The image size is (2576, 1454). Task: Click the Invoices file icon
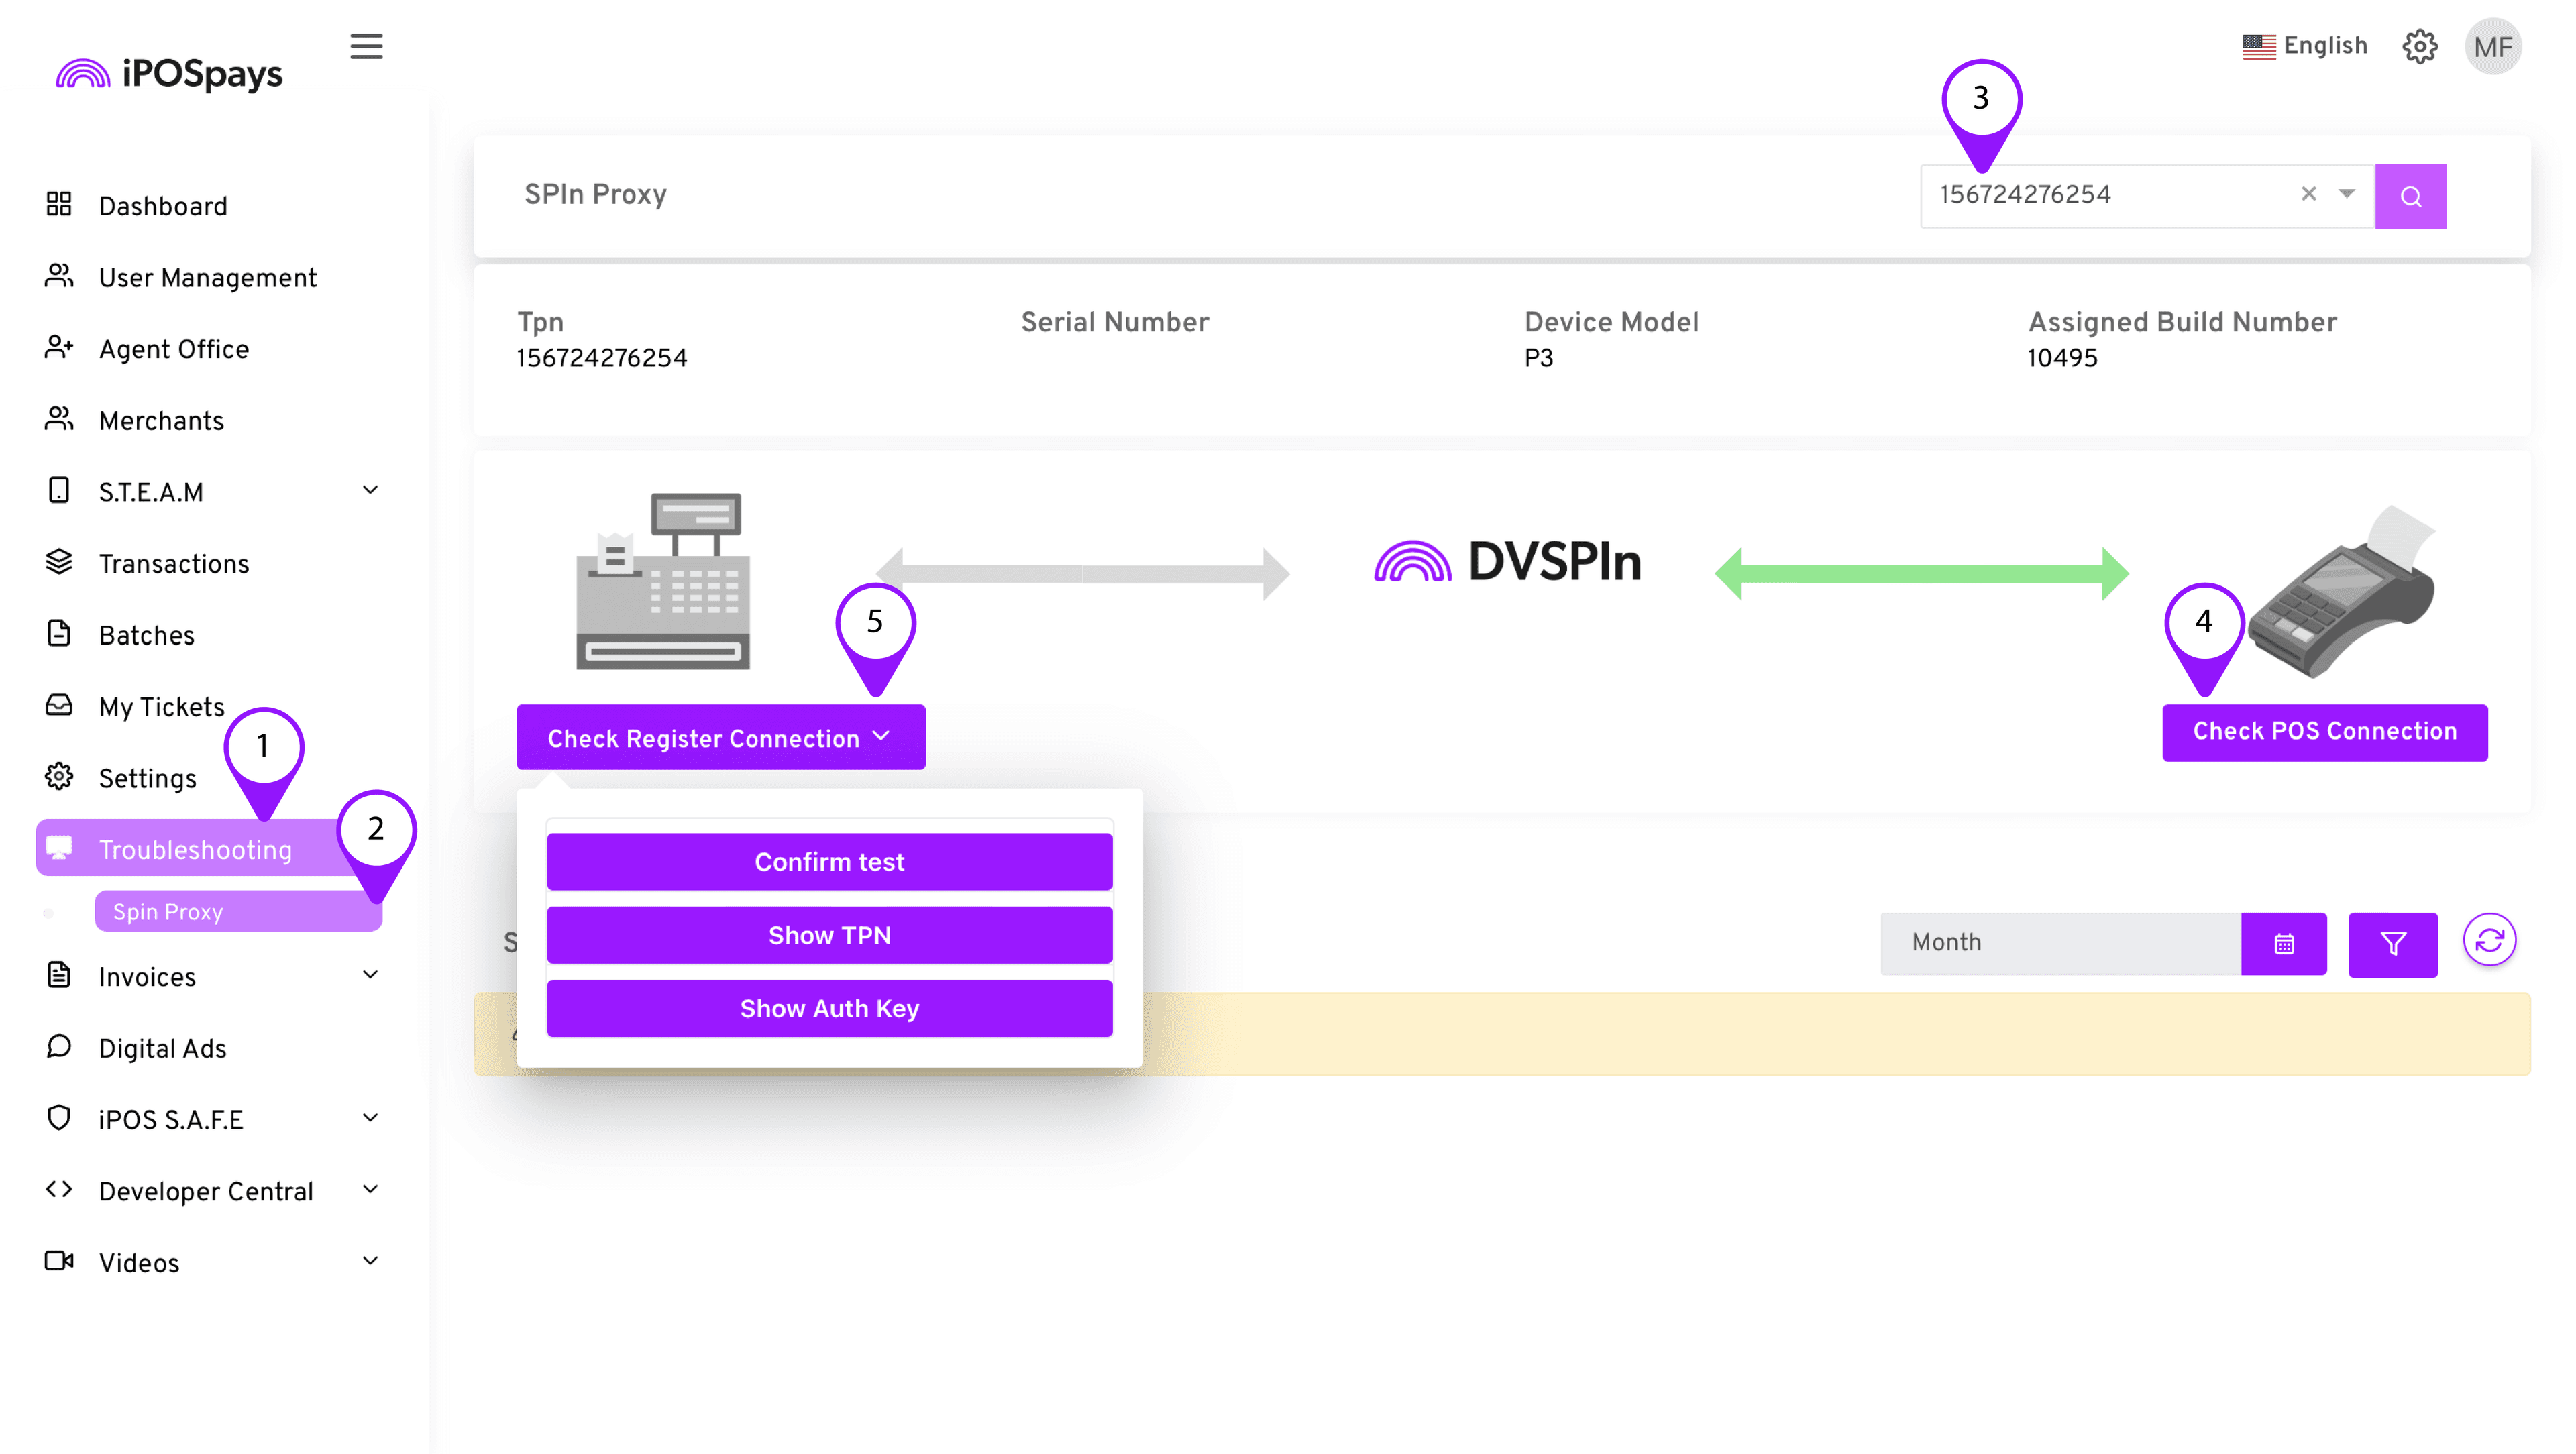(59, 975)
